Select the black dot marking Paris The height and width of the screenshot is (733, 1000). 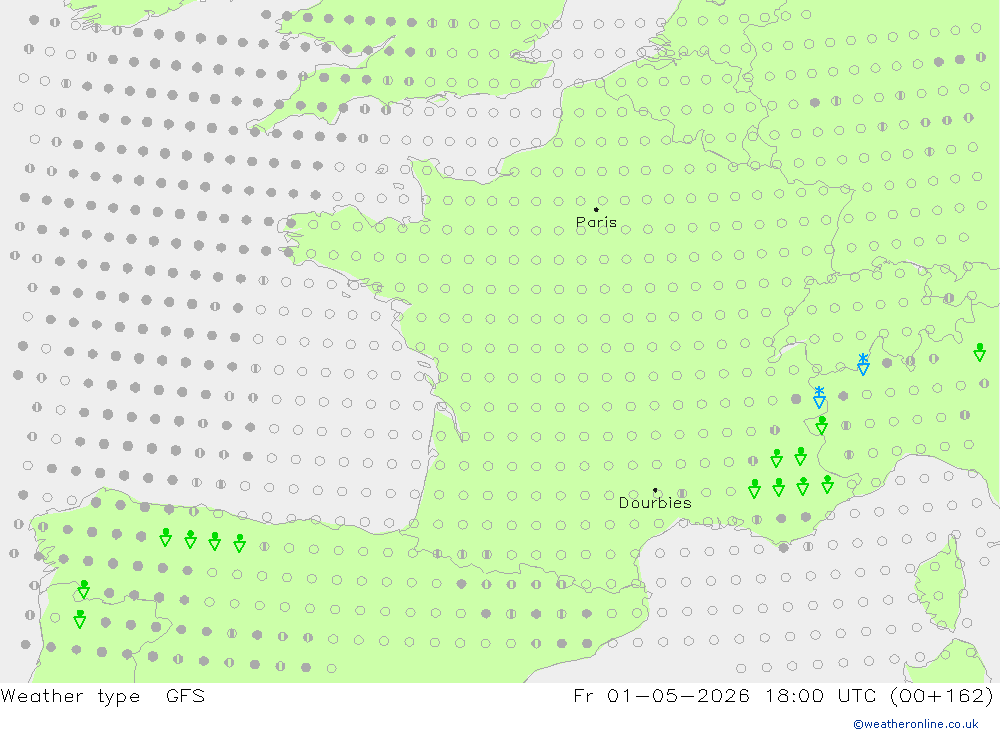pyautogui.click(x=596, y=209)
